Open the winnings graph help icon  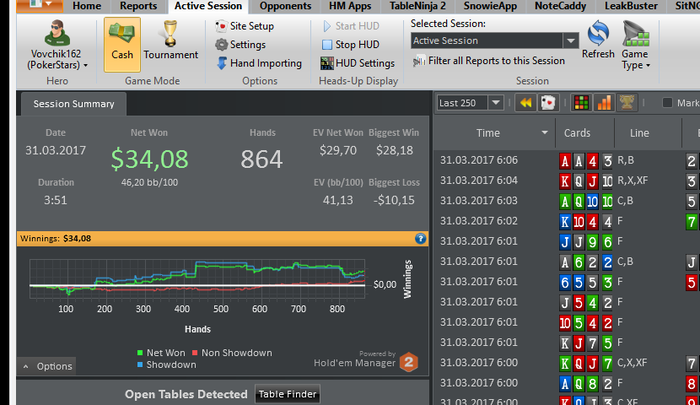[x=420, y=238]
